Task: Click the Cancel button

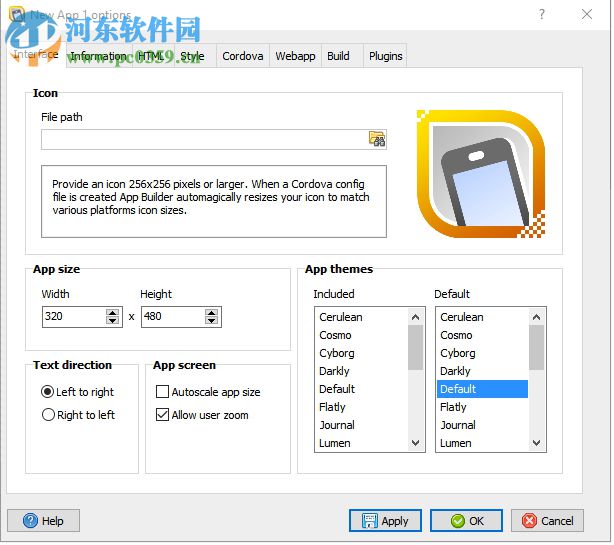Action: [x=548, y=521]
